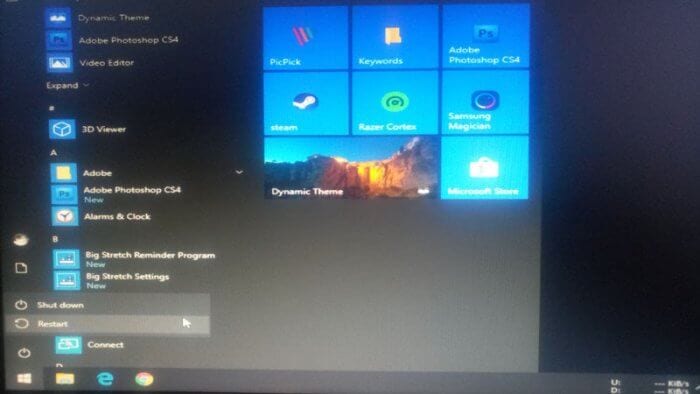Open Alarms & Clock app

pos(116,216)
